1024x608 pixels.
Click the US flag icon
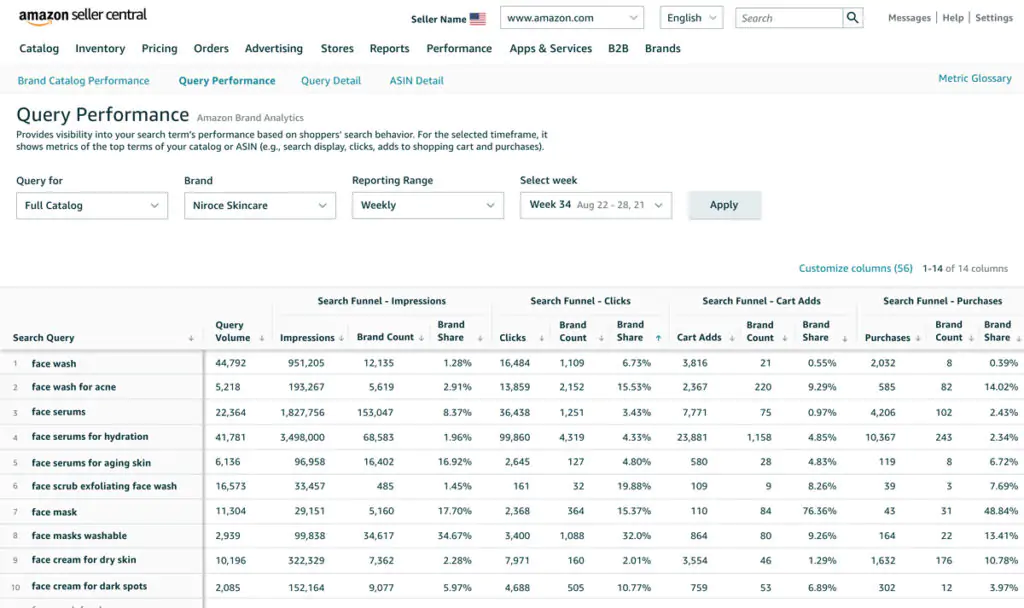(x=478, y=19)
